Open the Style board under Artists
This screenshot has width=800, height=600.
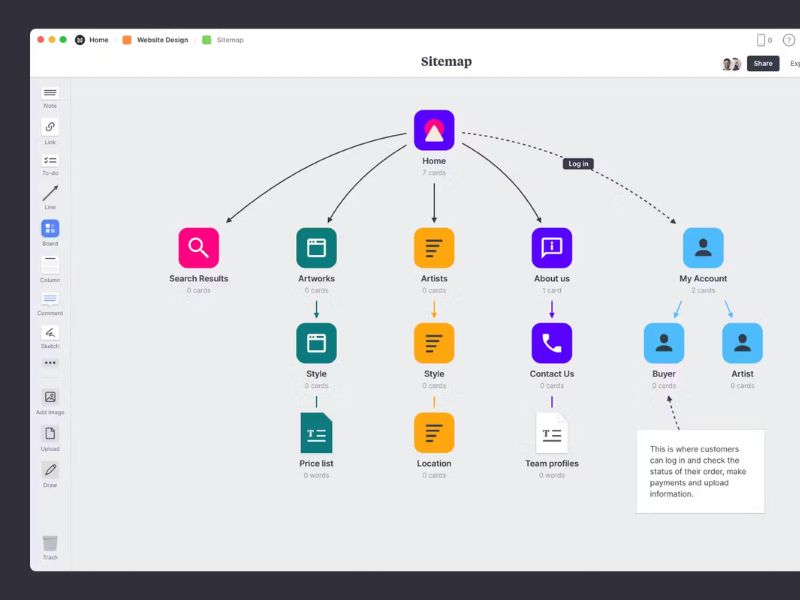tap(434, 343)
